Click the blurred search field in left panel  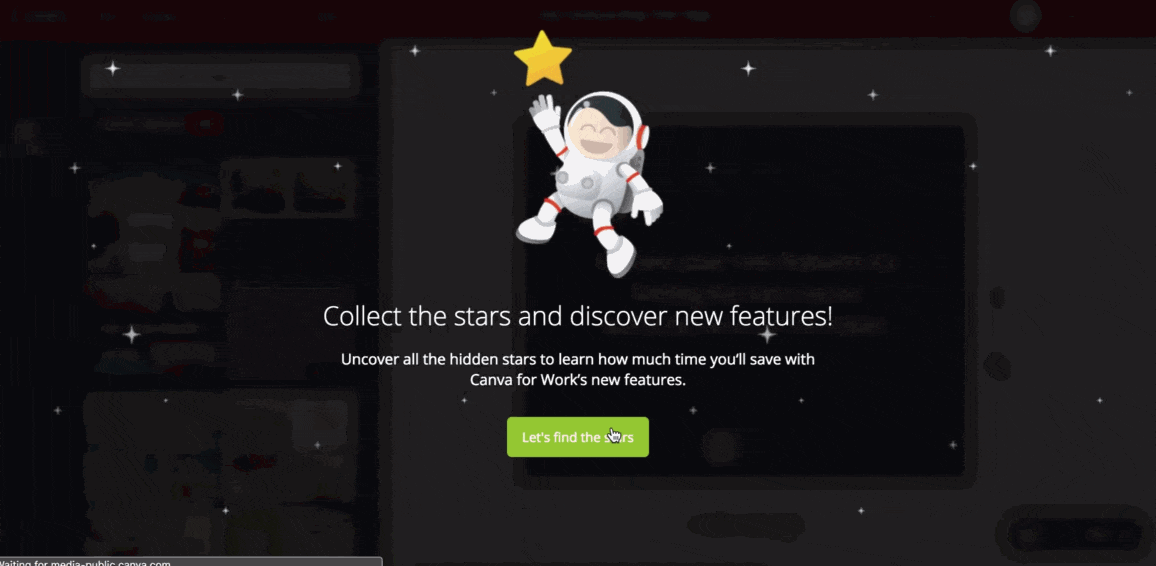click(x=220, y=76)
